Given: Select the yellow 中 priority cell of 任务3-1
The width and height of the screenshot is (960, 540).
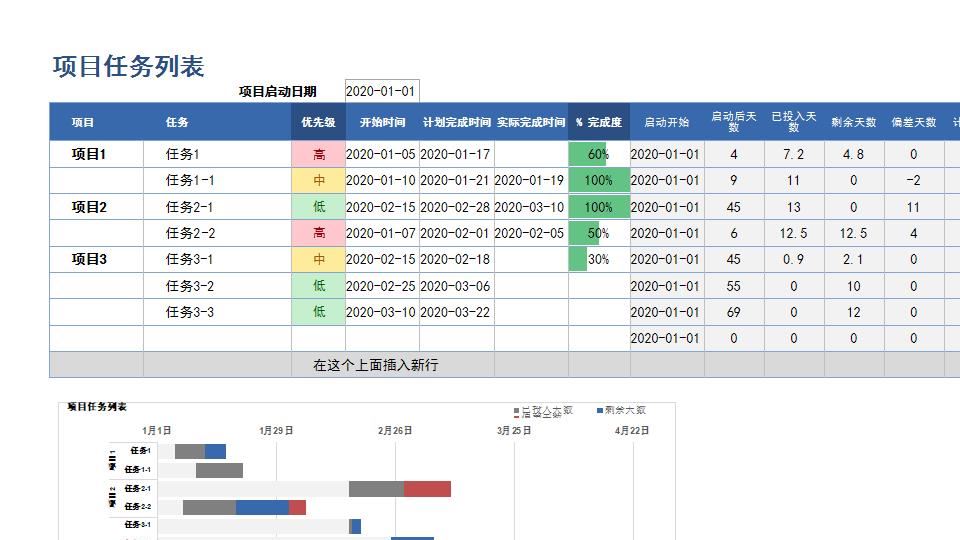Looking at the screenshot, I should (318, 260).
